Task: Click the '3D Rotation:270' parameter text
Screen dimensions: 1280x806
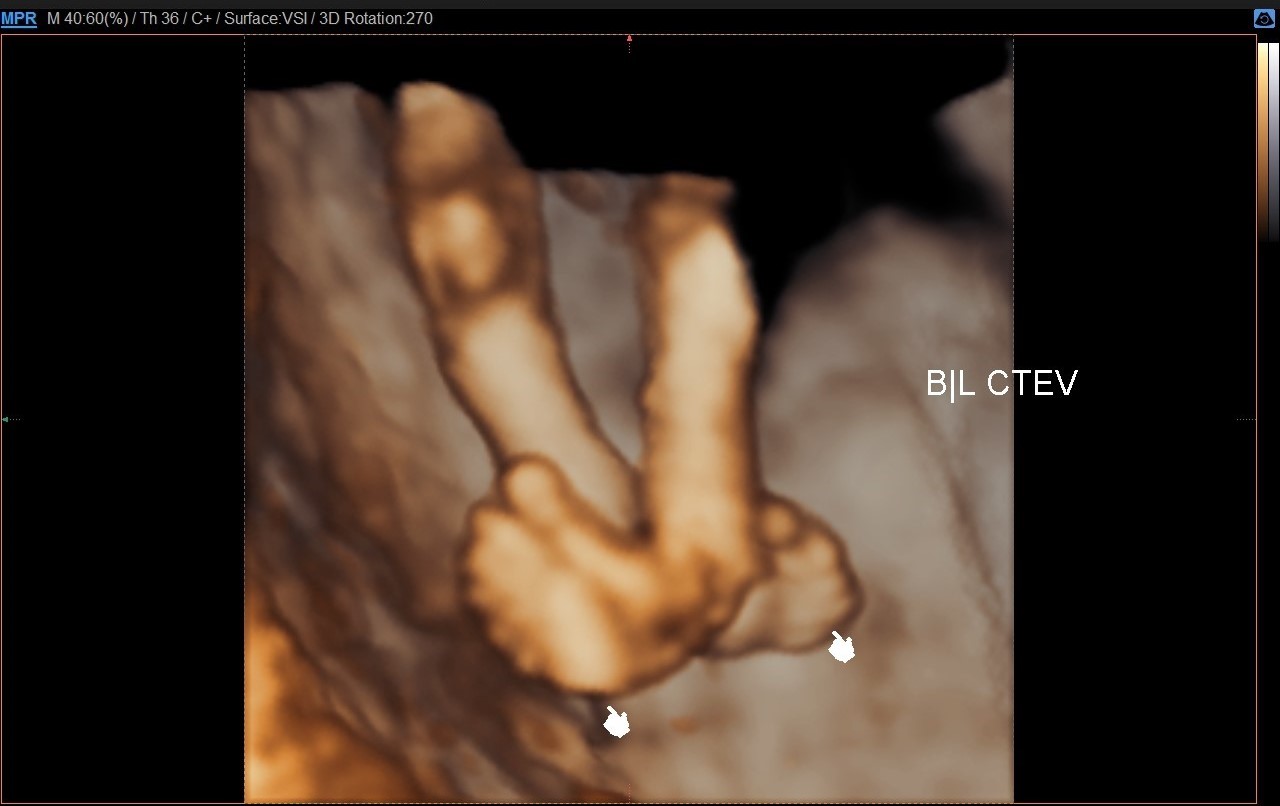Action: pyautogui.click(x=376, y=18)
